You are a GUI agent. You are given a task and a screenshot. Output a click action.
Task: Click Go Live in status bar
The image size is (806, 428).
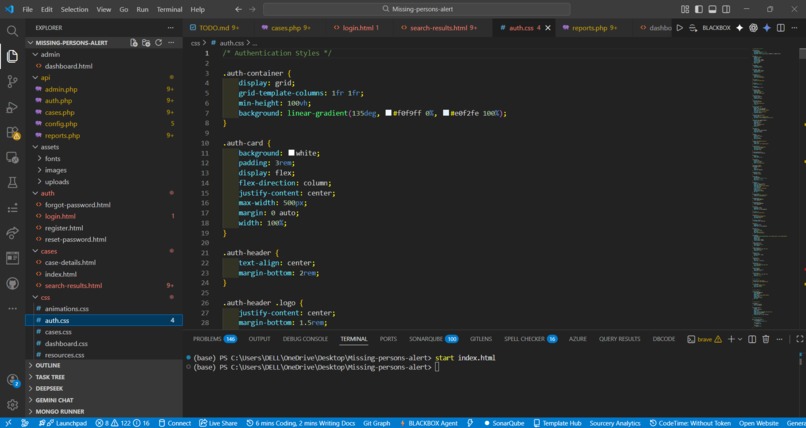[x=217, y=423]
